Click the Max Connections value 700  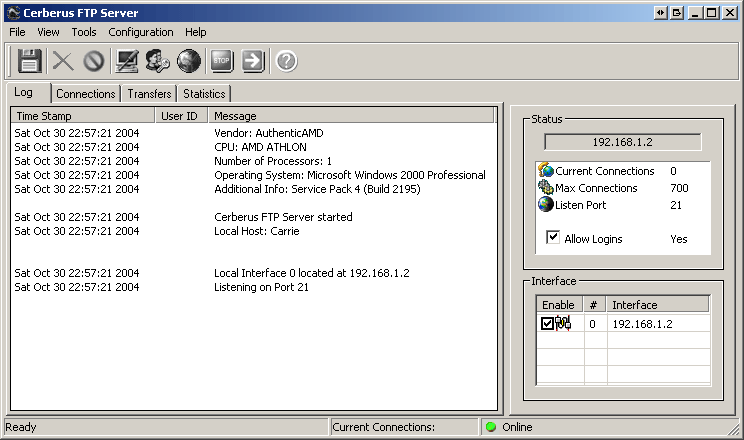pyautogui.click(x=679, y=188)
